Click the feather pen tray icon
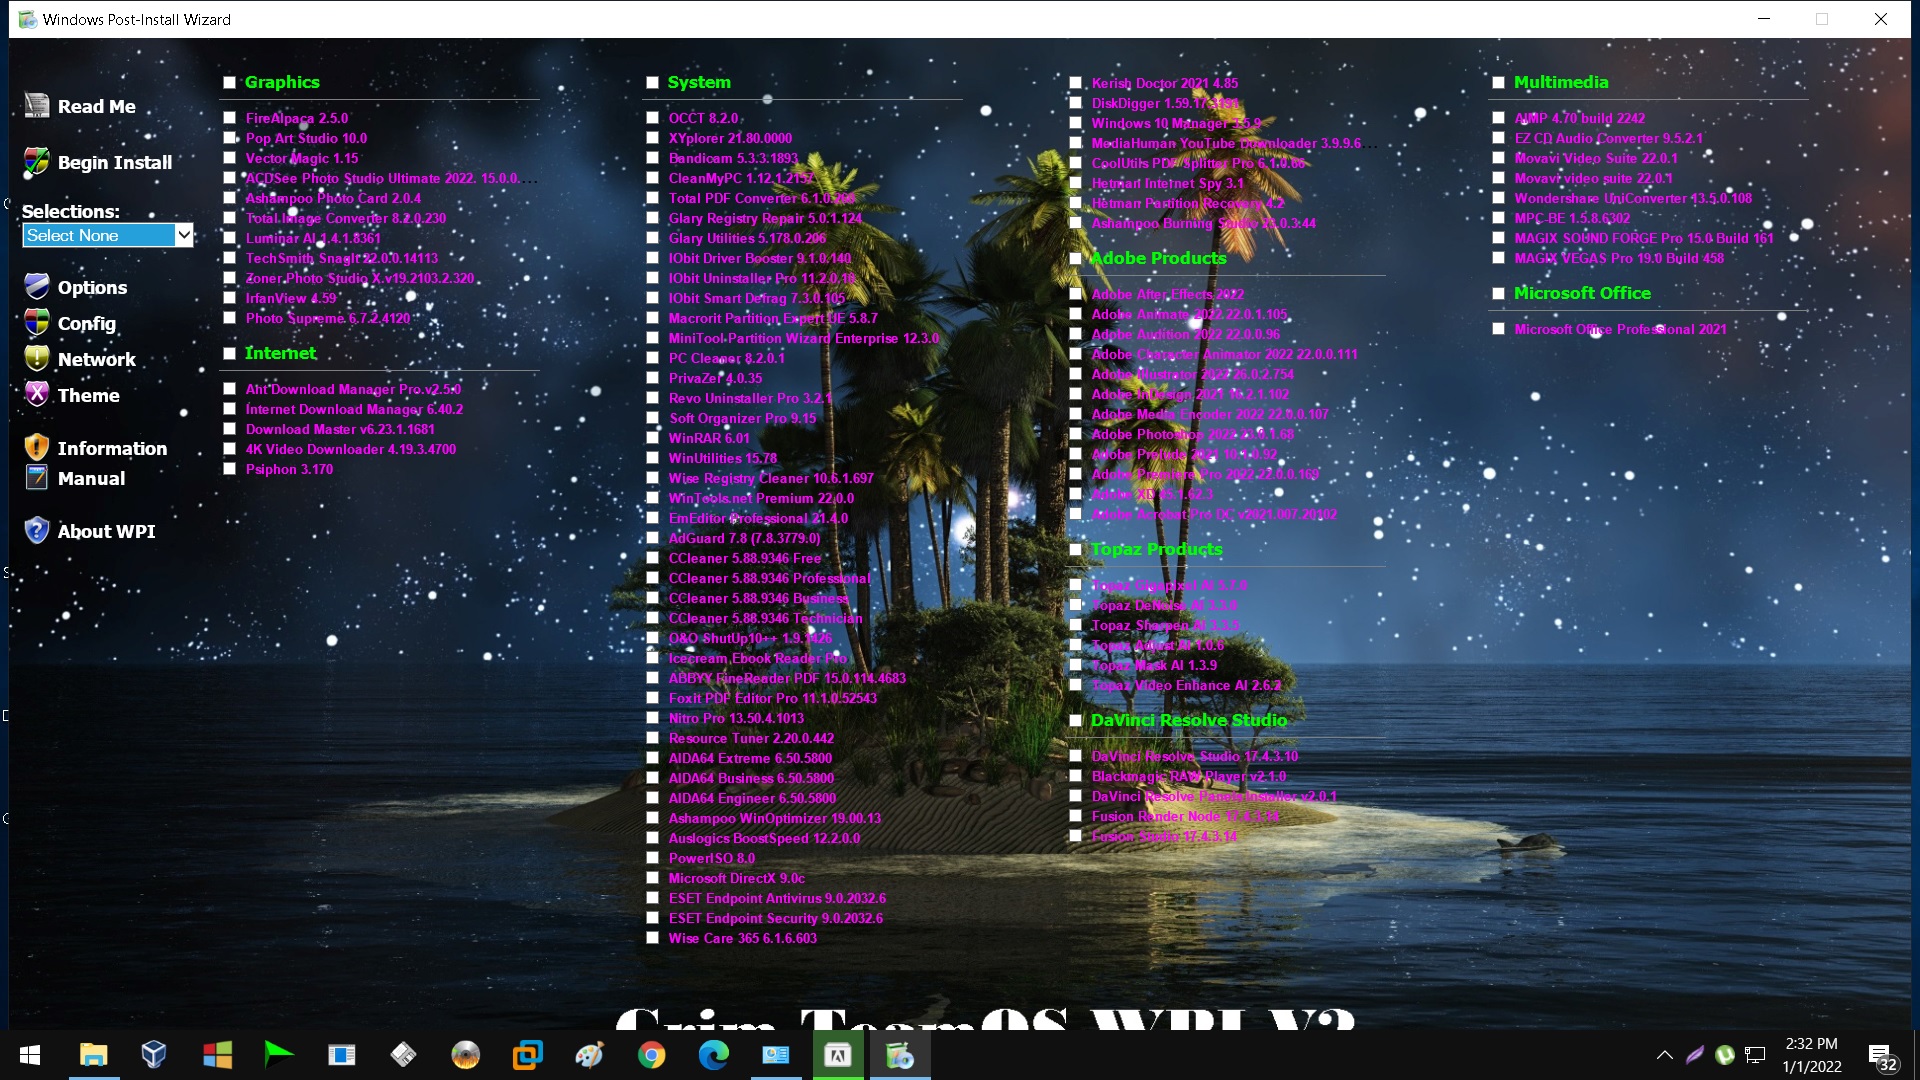1920x1080 pixels. pos(1695,1055)
